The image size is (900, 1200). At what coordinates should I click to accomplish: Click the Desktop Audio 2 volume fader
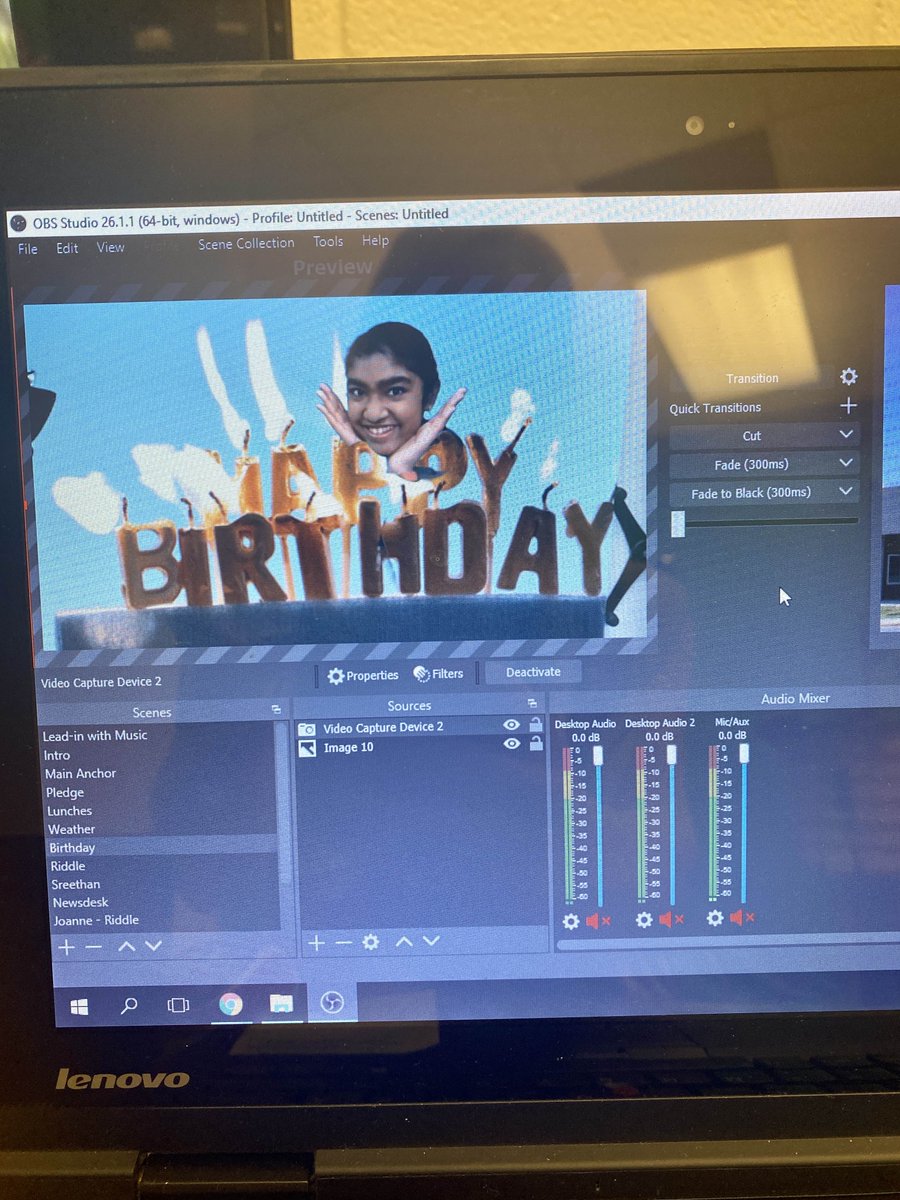[671, 754]
